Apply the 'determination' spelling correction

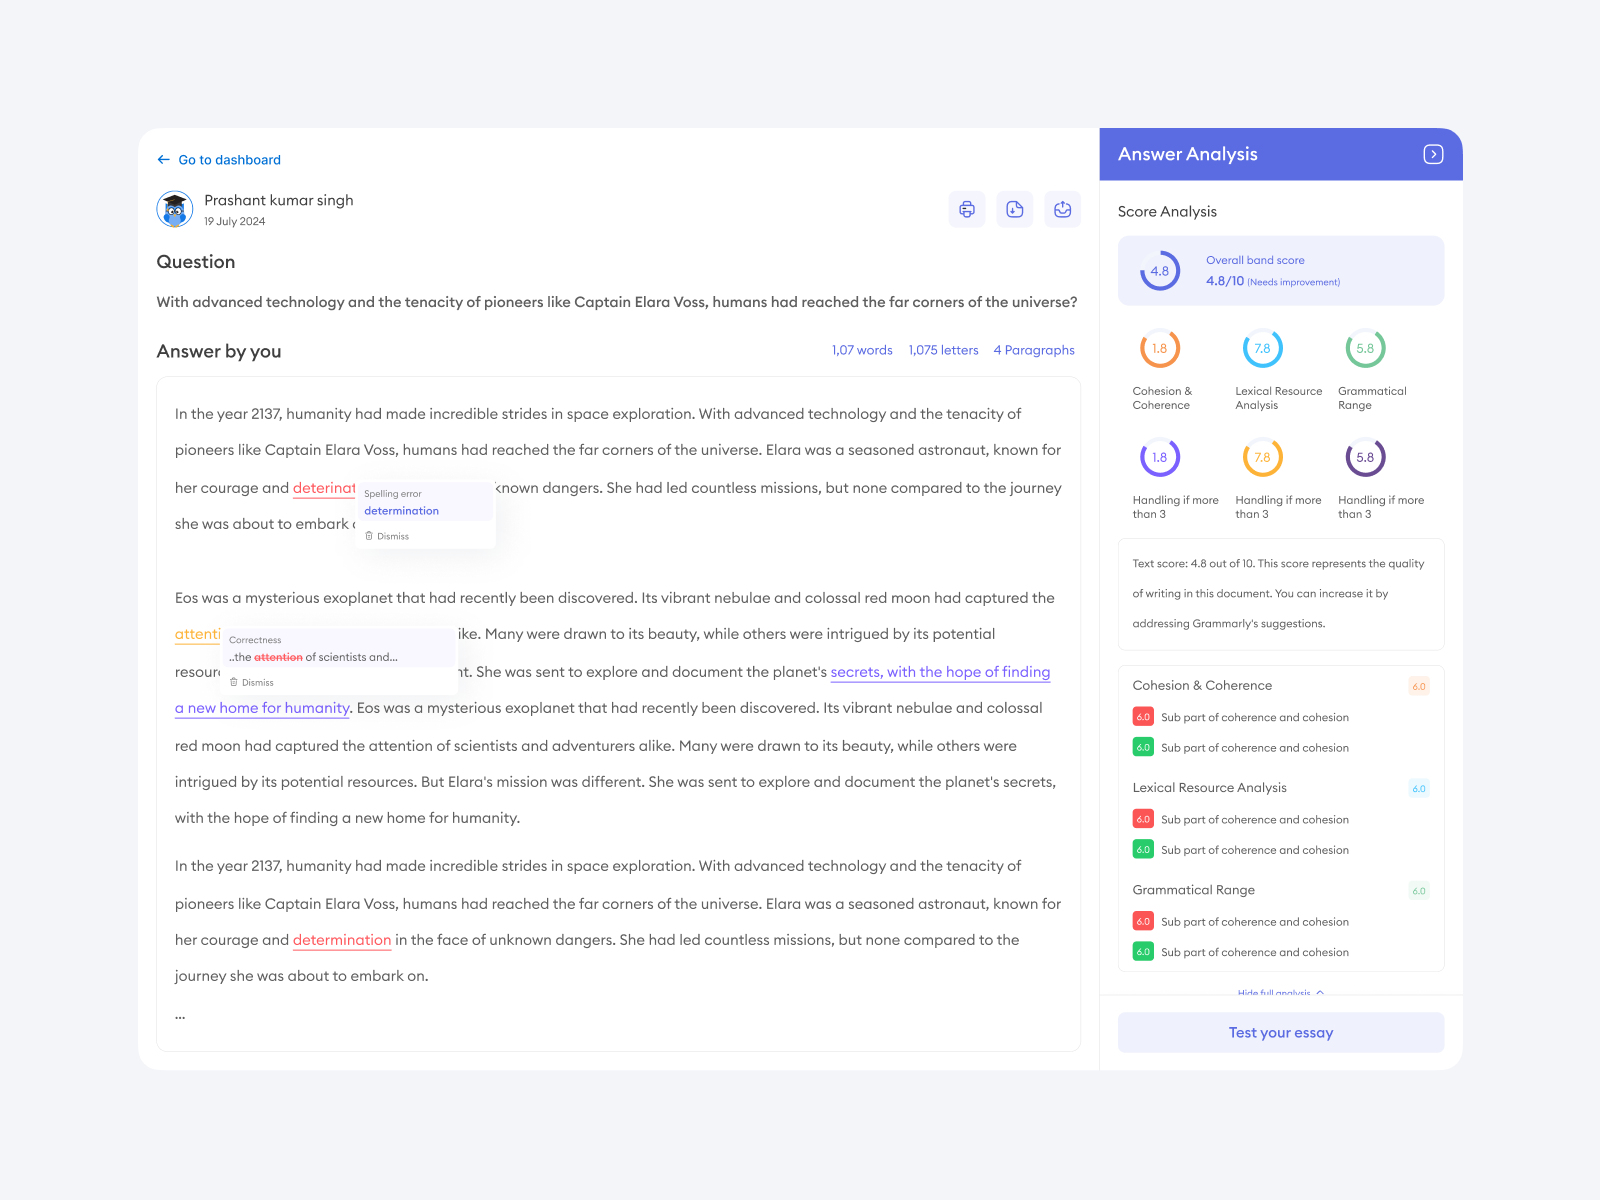[401, 511]
